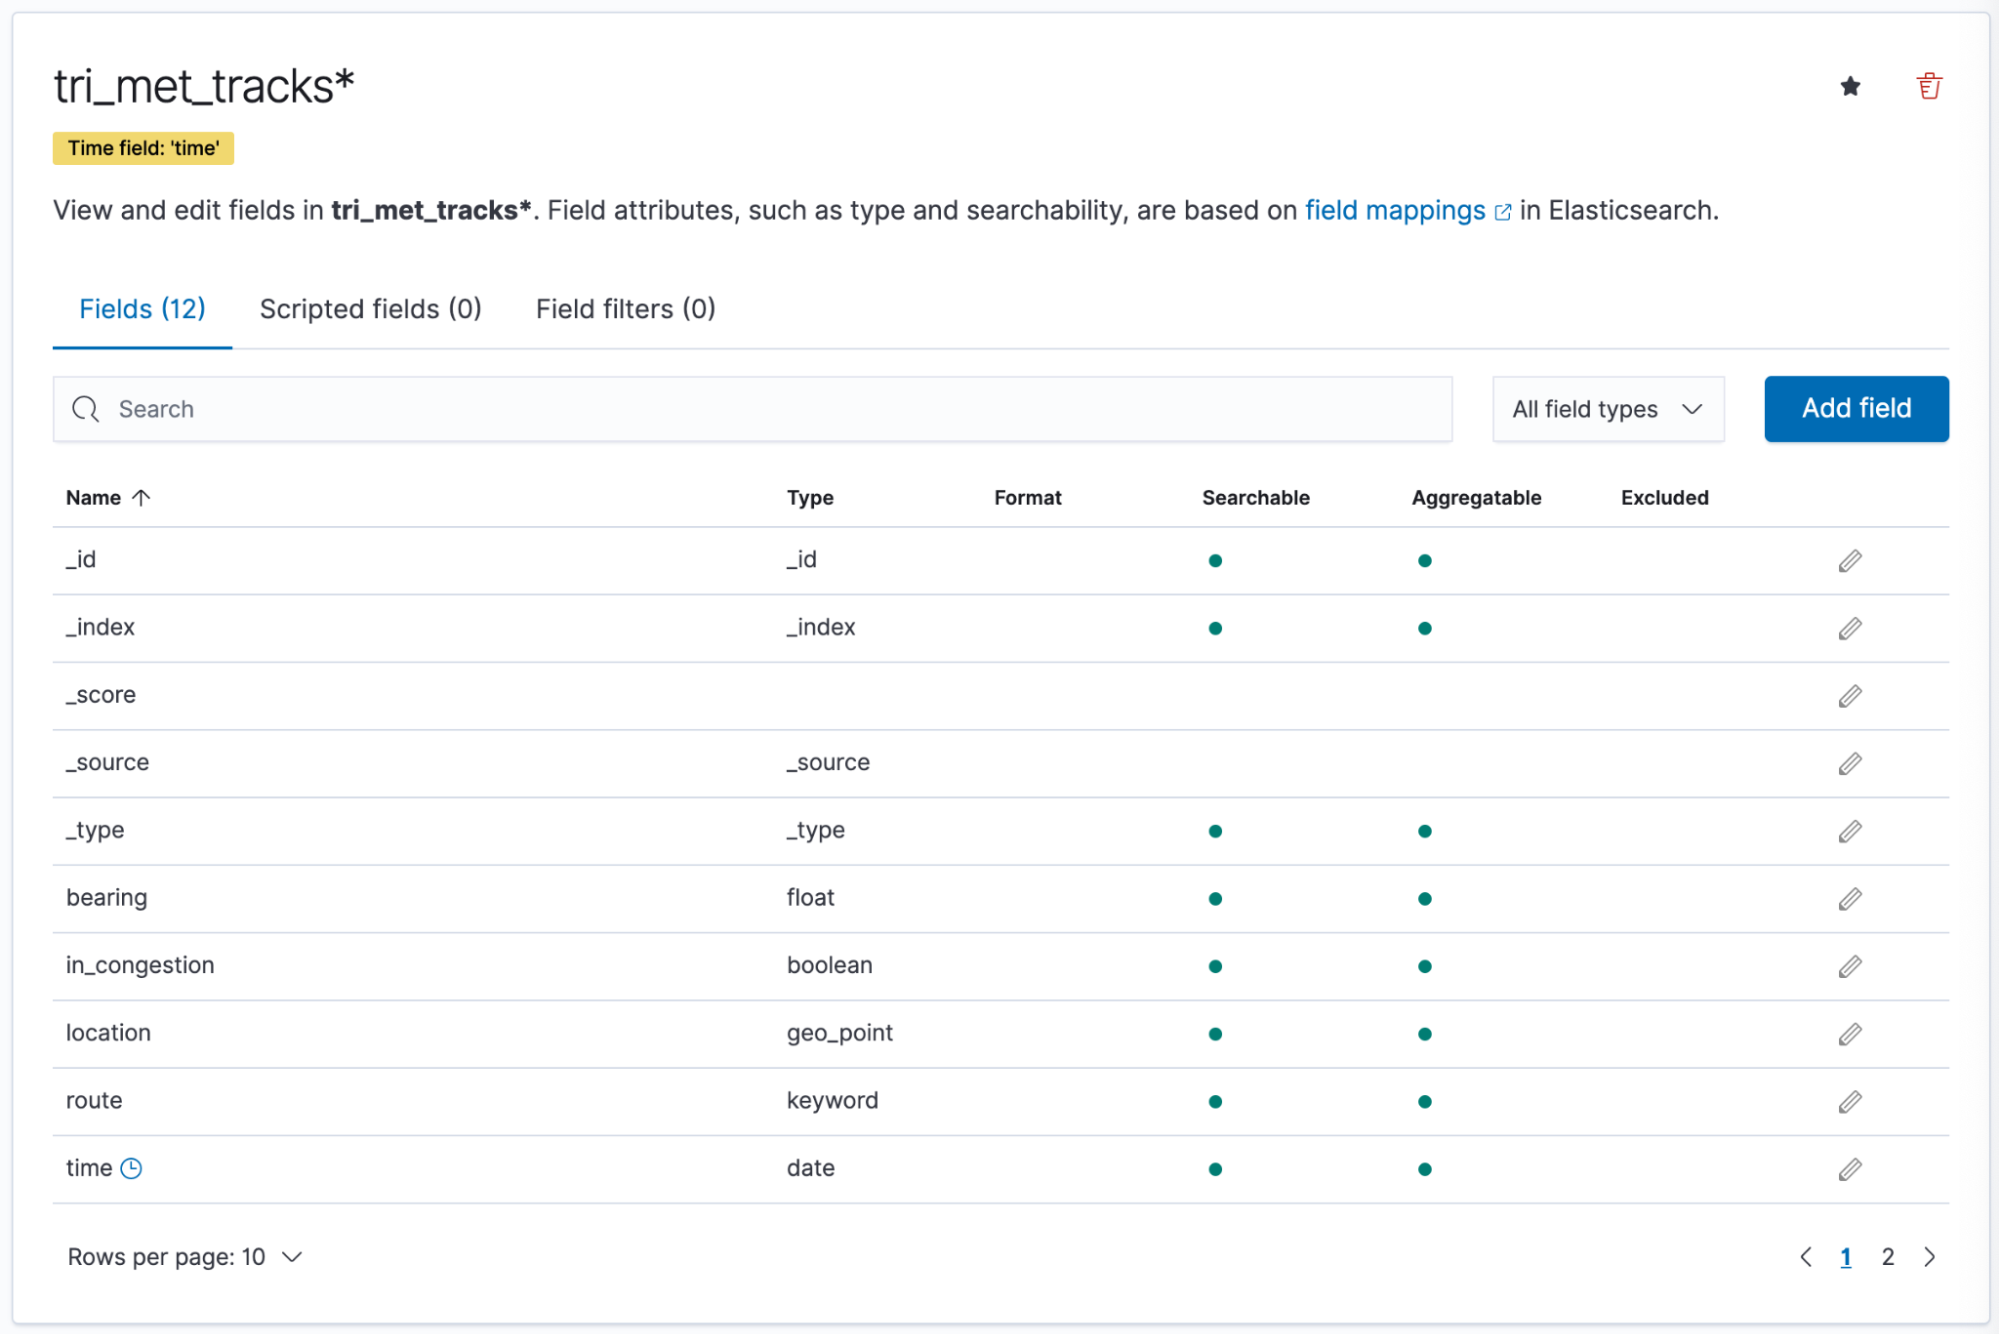This screenshot has width=1999, height=1335.
Task: Click the red trash delete icon
Action: [1929, 87]
